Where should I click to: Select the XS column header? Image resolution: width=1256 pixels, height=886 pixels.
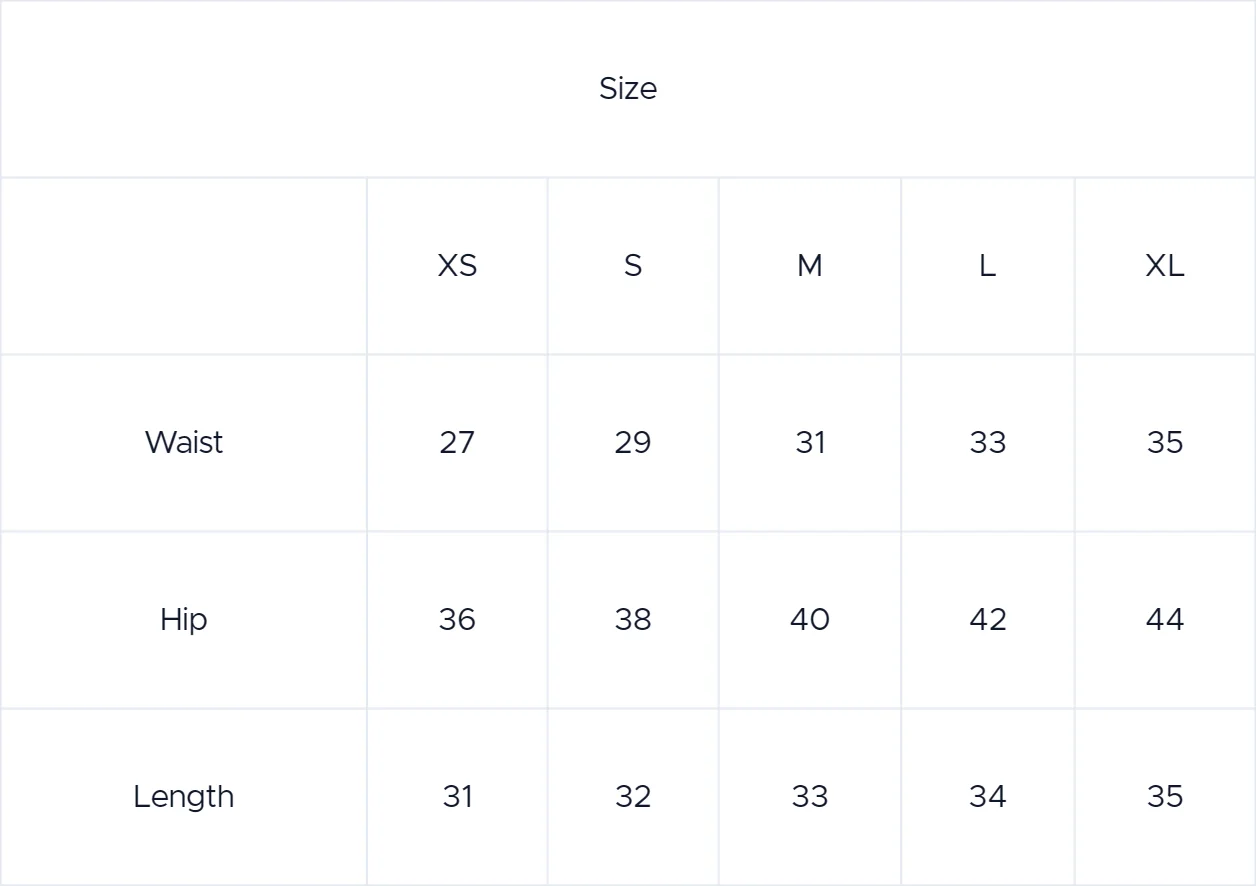point(457,266)
